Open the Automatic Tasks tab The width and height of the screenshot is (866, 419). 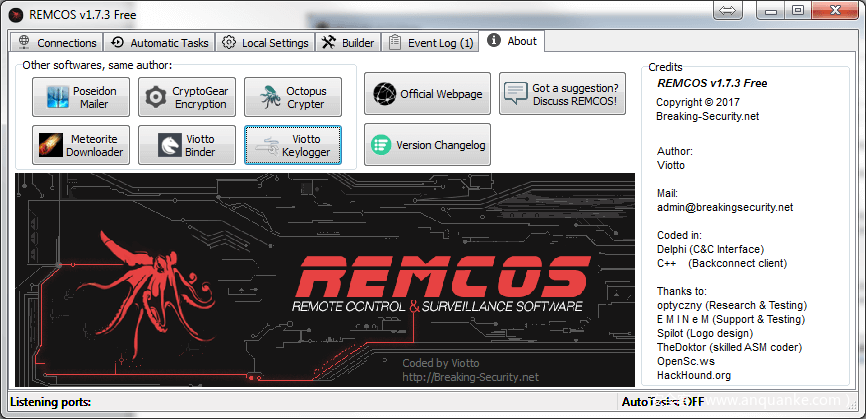160,43
